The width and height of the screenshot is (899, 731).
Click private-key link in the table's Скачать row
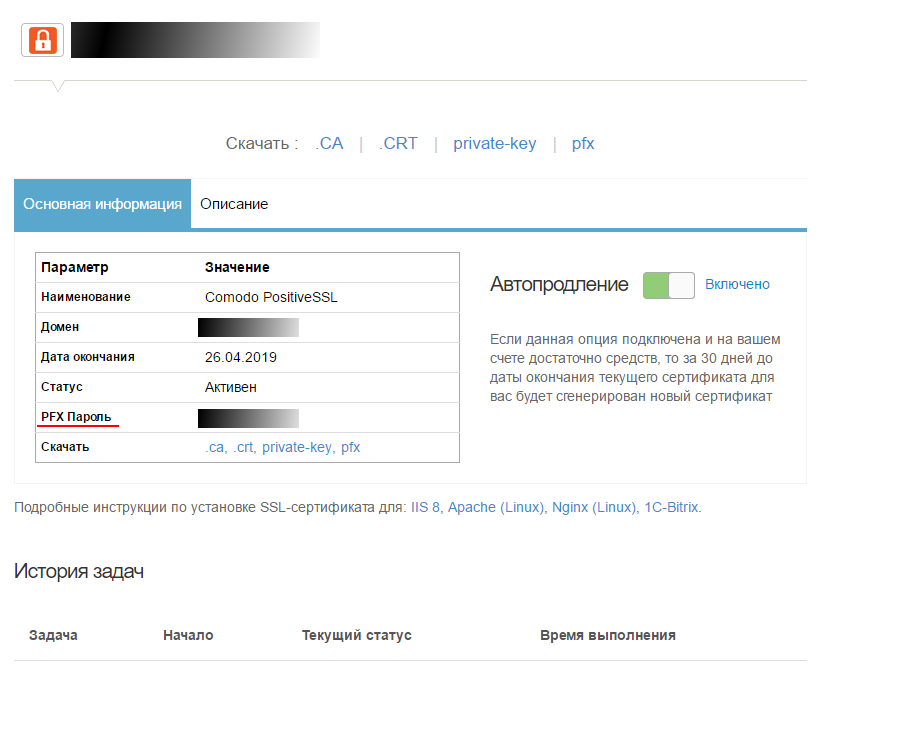296,447
